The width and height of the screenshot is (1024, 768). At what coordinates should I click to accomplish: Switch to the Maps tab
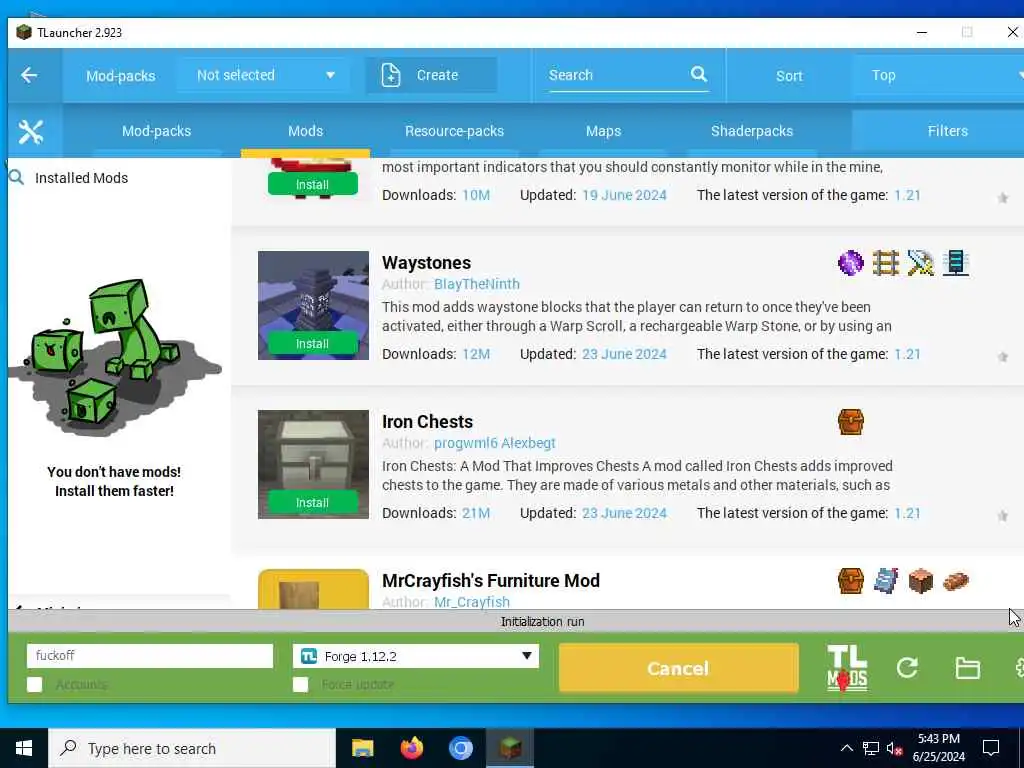pyautogui.click(x=603, y=131)
